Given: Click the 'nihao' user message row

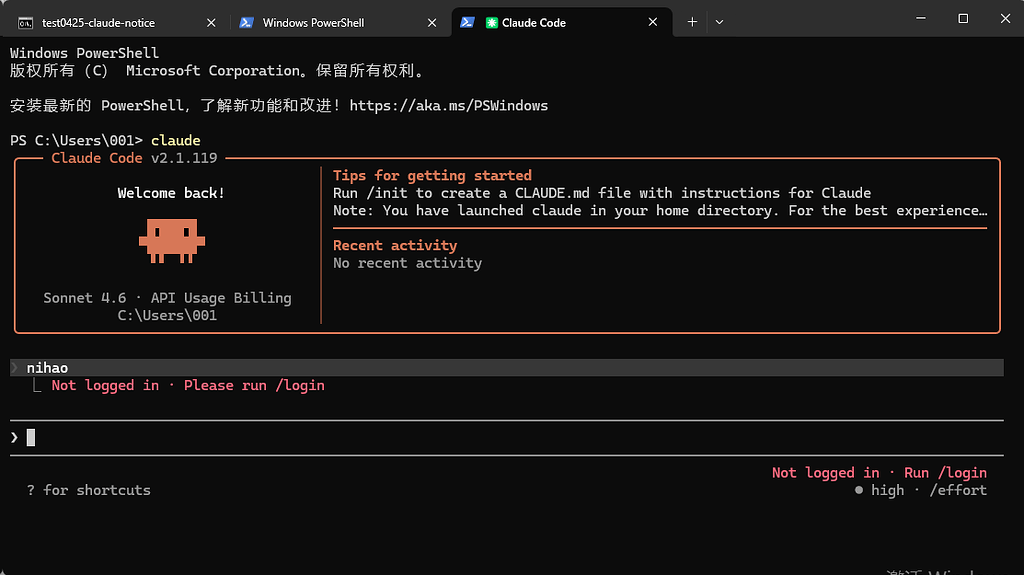Looking at the screenshot, I should [507, 368].
